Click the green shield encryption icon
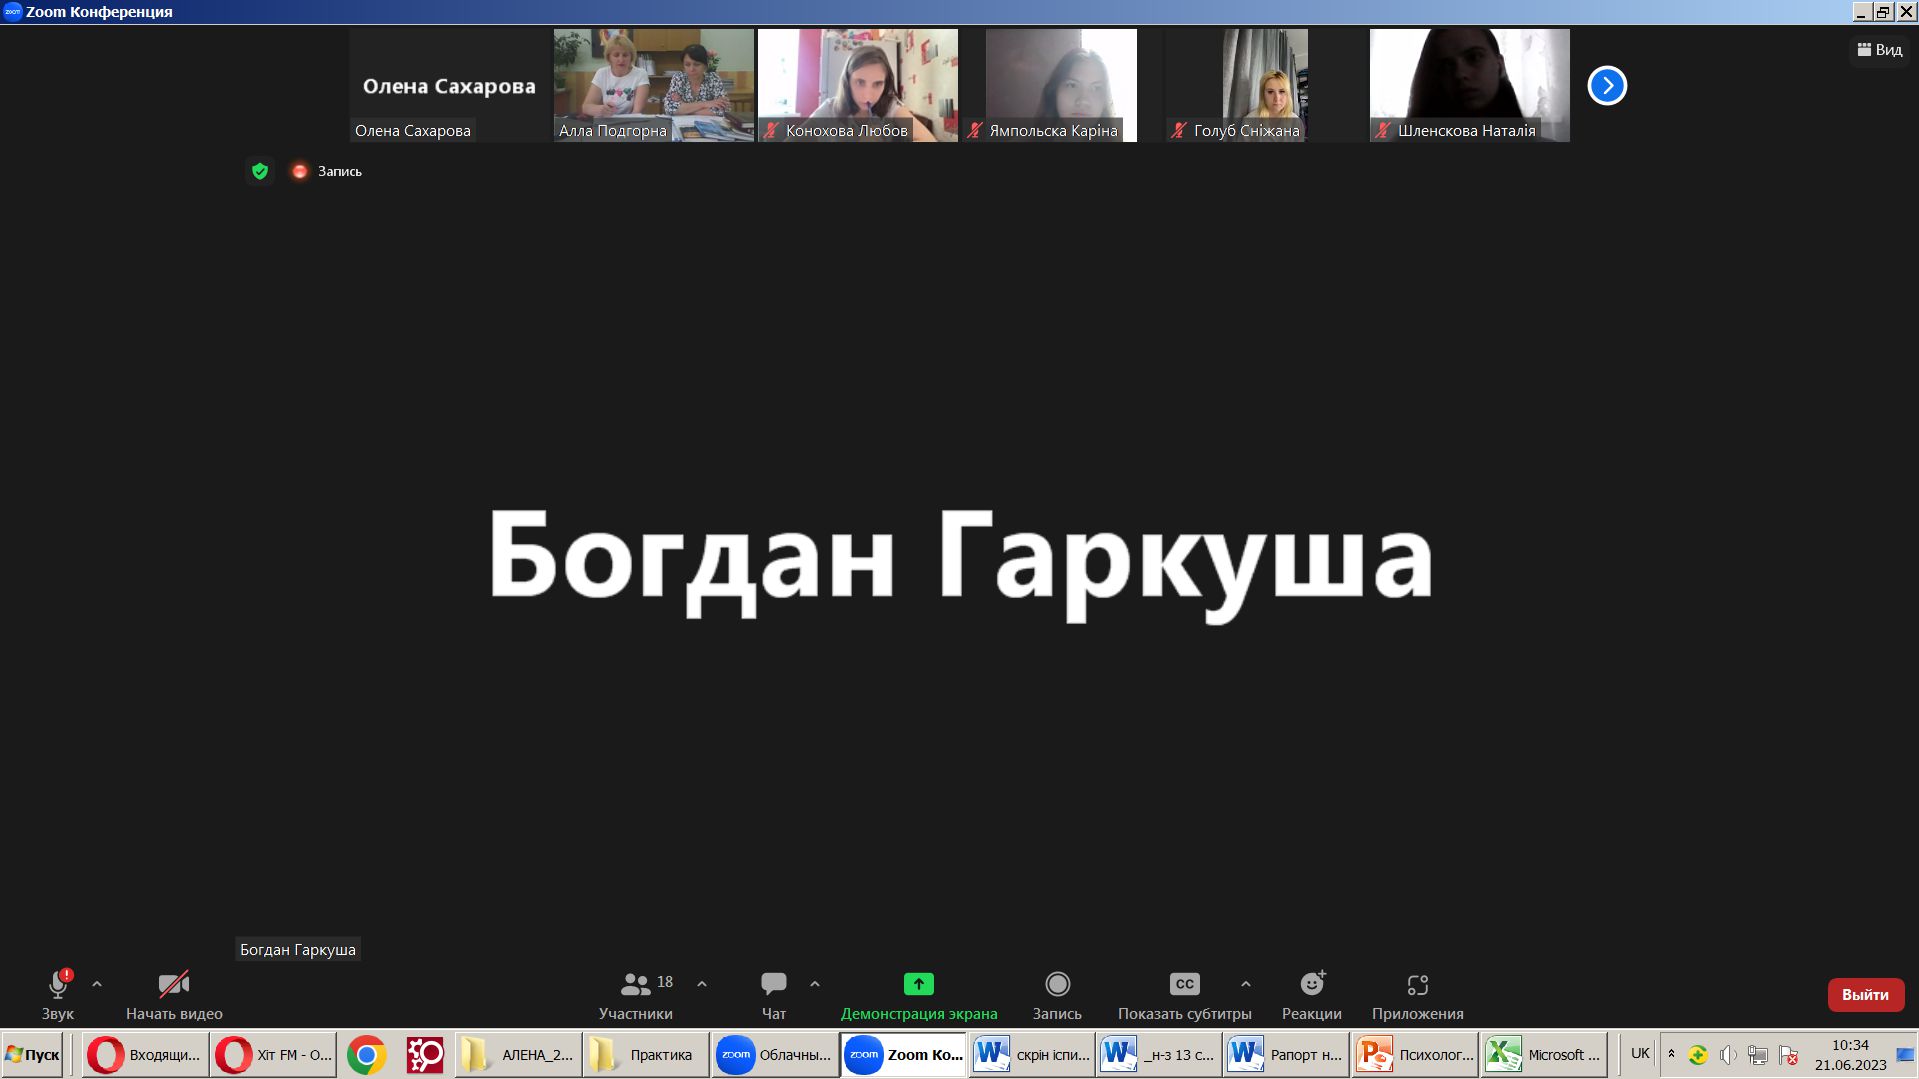1919x1079 pixels. click(260, 171)
